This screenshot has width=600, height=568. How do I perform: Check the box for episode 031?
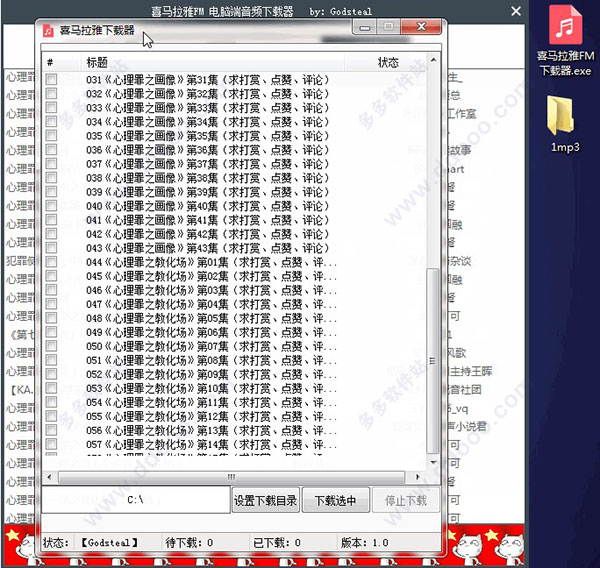pos(51,79)
